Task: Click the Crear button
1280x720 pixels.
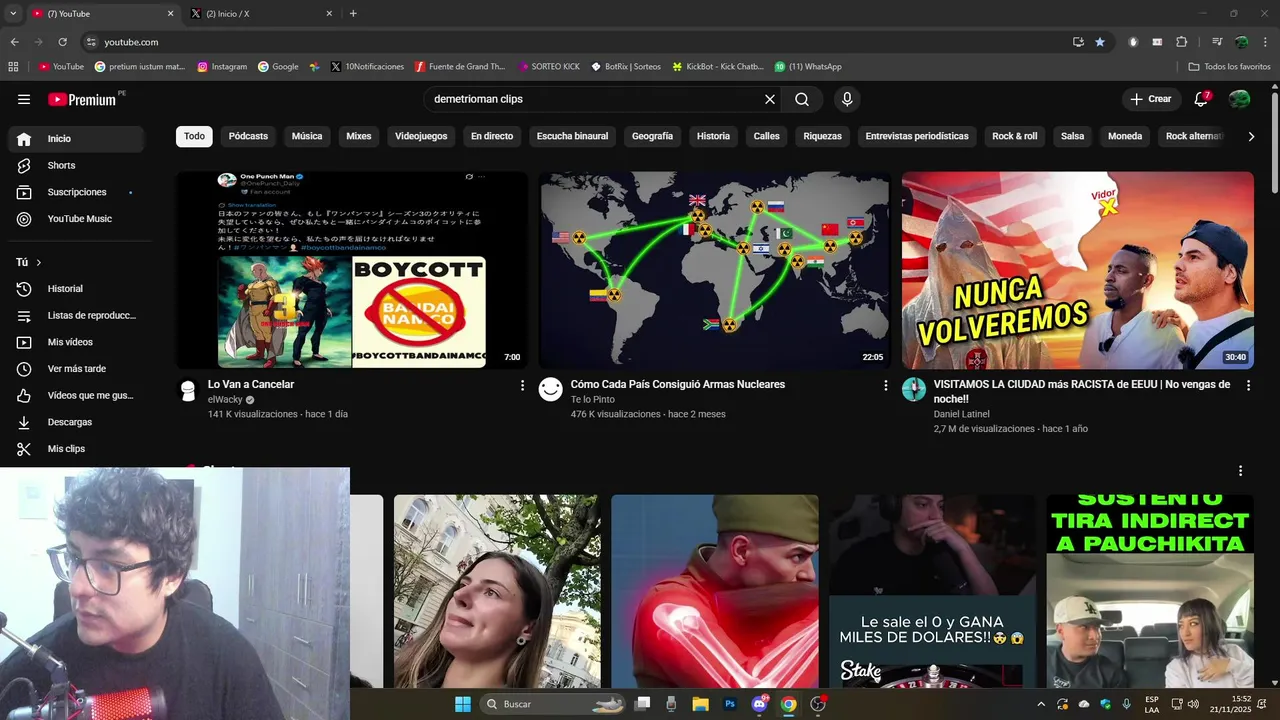Action: pos(1150,99)
